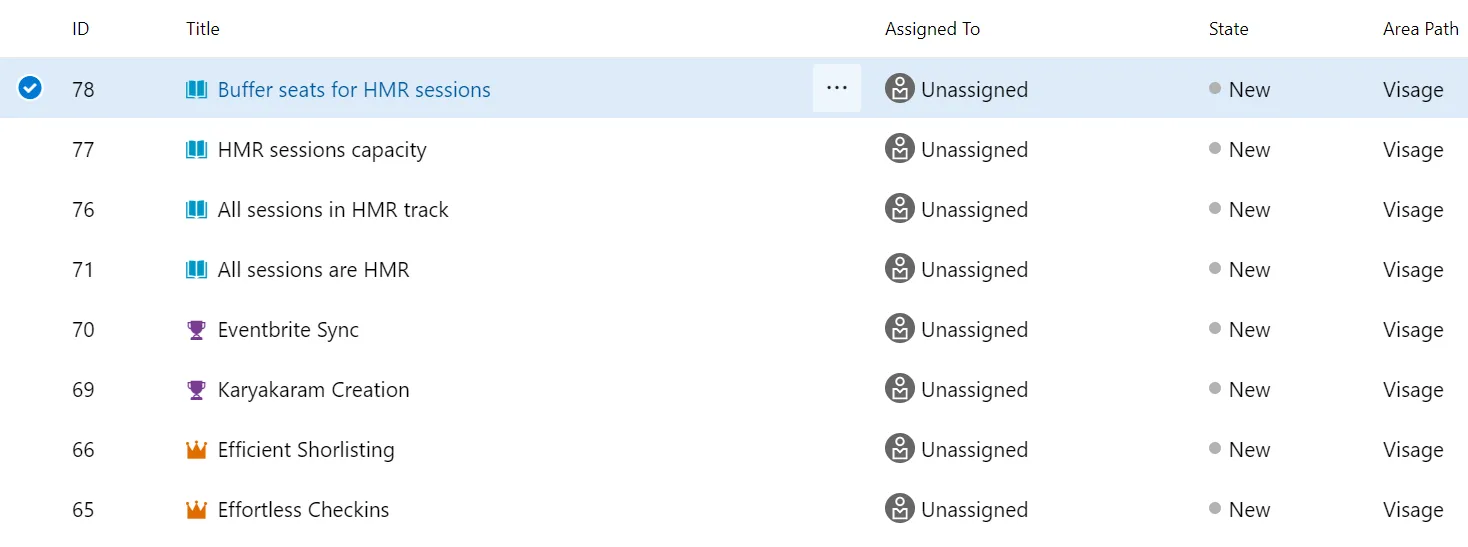Click the trophy icon next to Karyakaram Creation
Image resolution: width=1468 pixels, height=547 pixels.
point(197,390)
